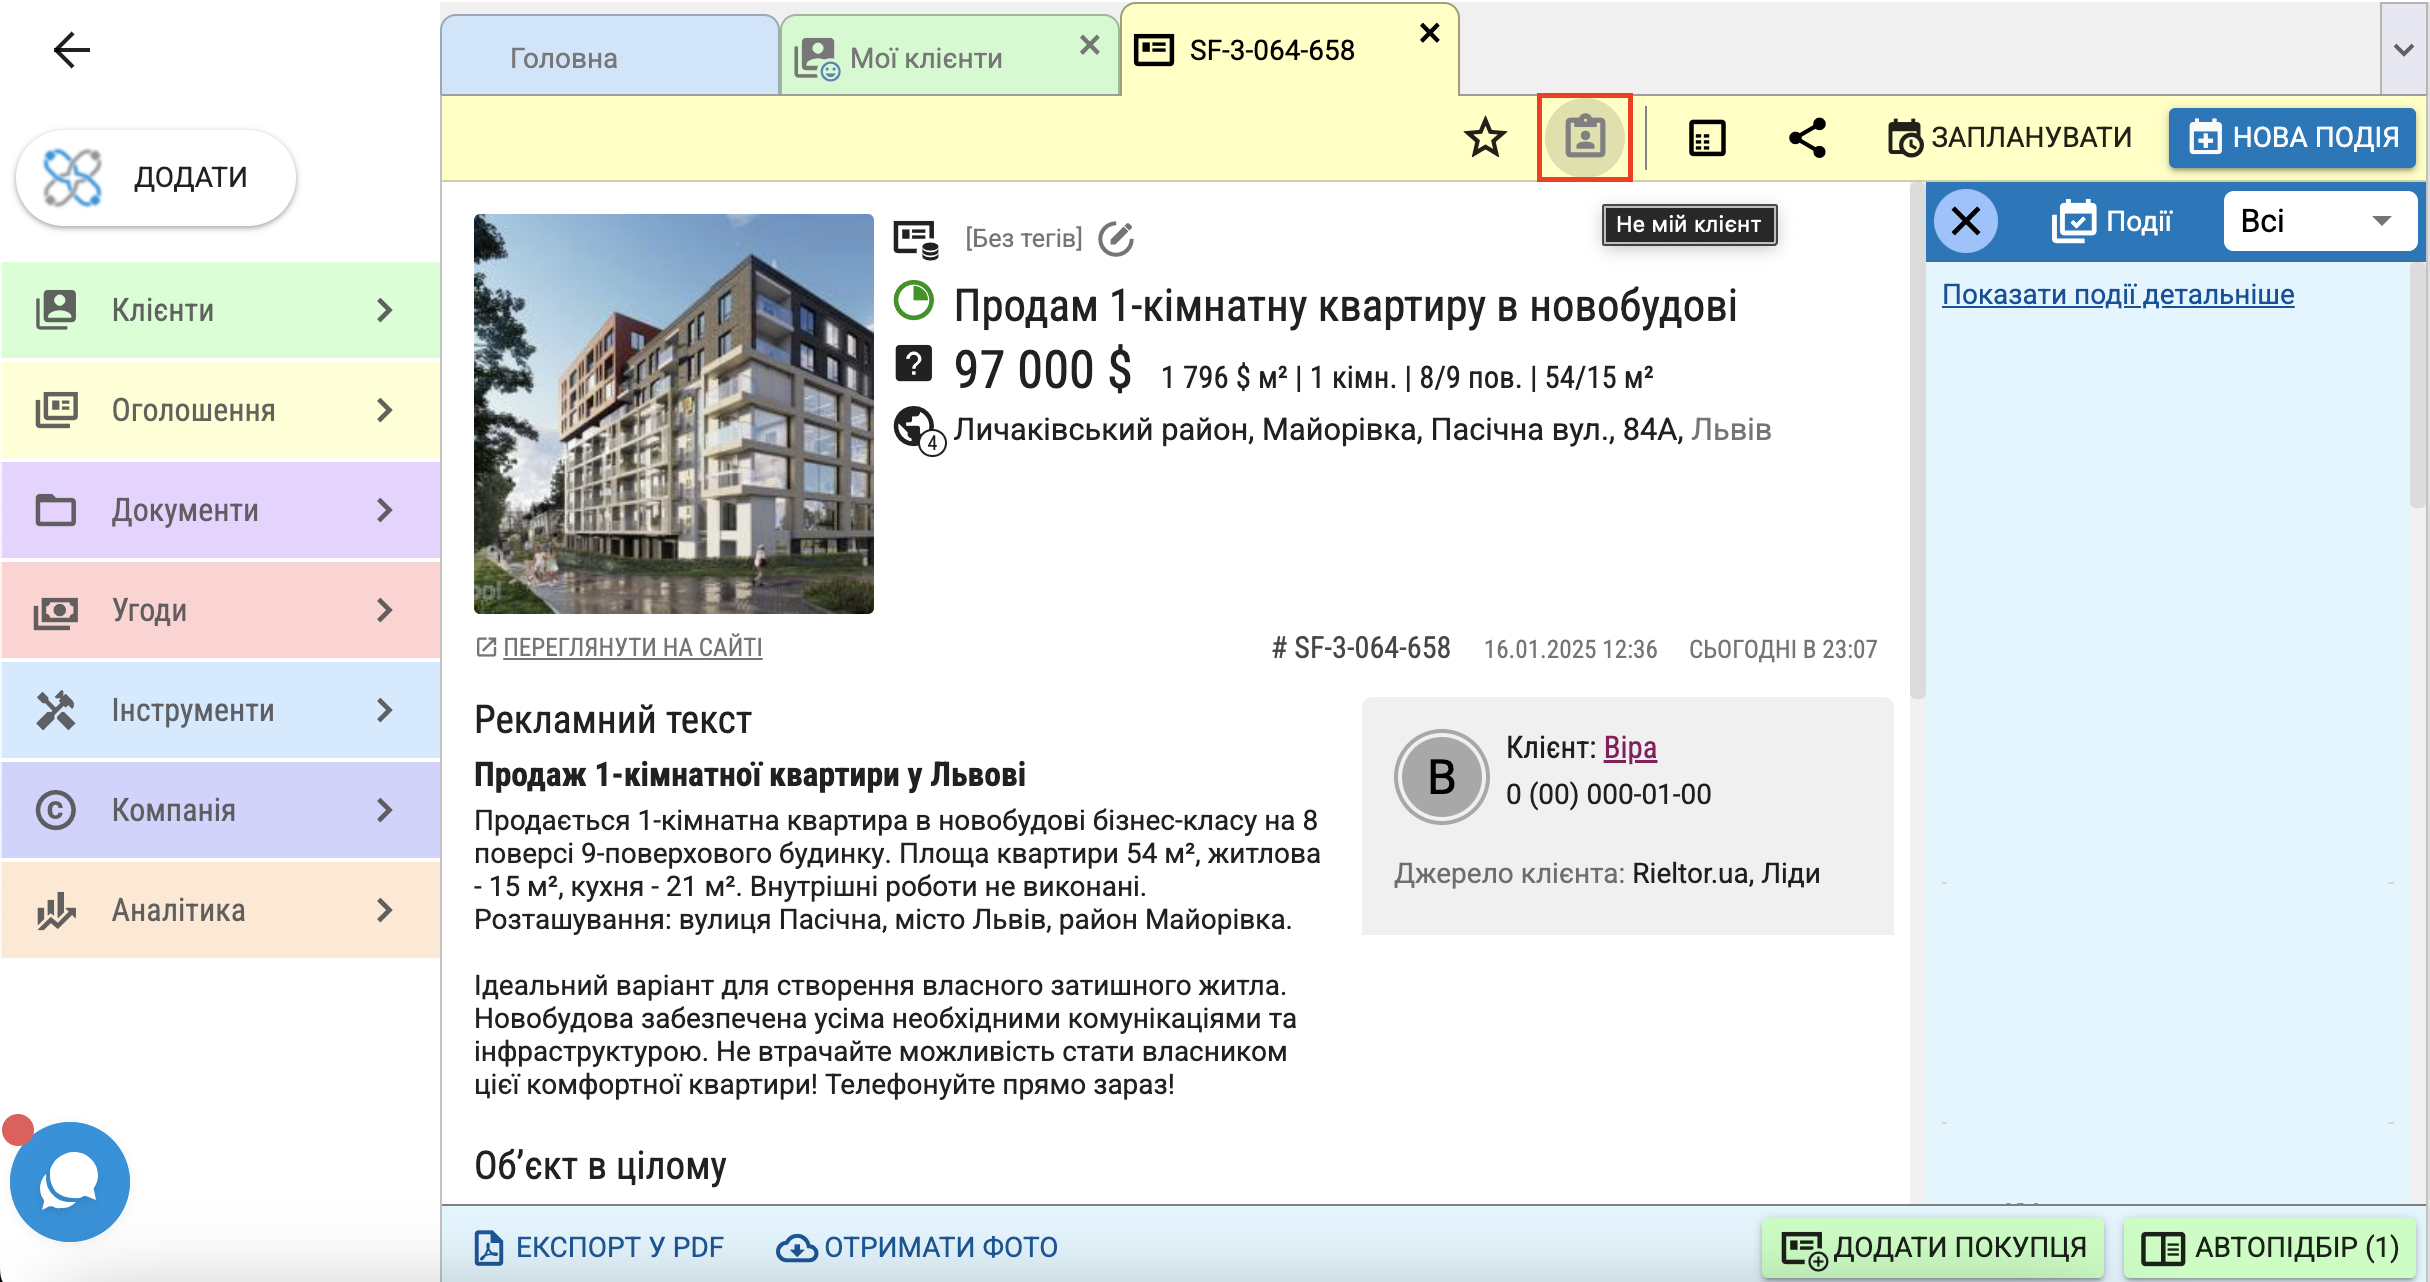Open the support chat bubble
Image resolution: width=2430 pixels, height=1282 pixels.
(x=69, y=1181)
